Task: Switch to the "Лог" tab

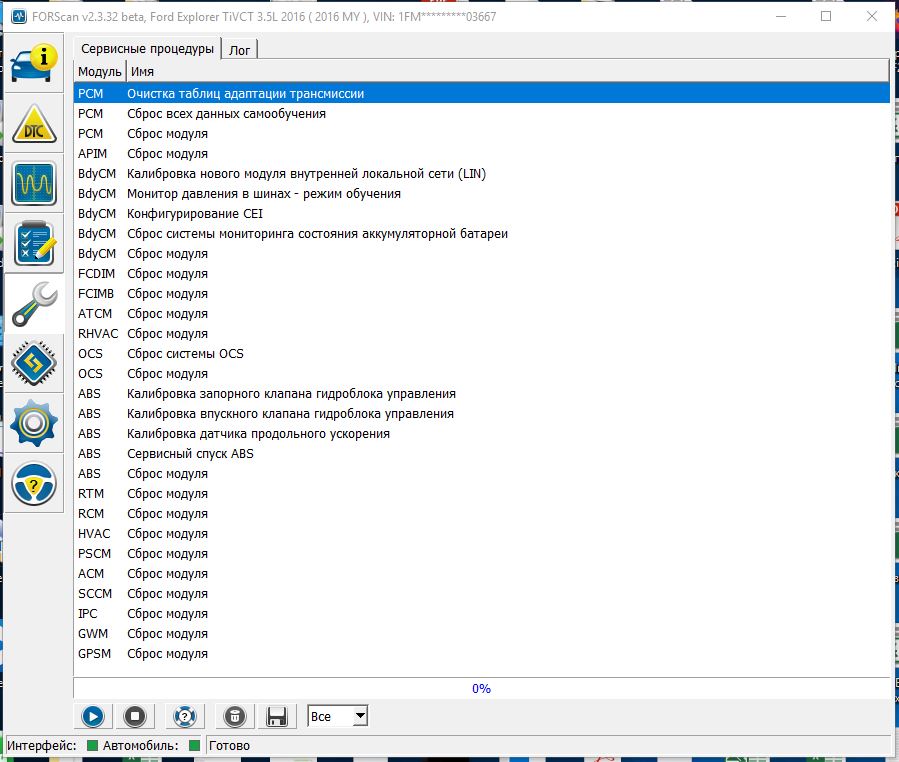Action: pos(240,49)
